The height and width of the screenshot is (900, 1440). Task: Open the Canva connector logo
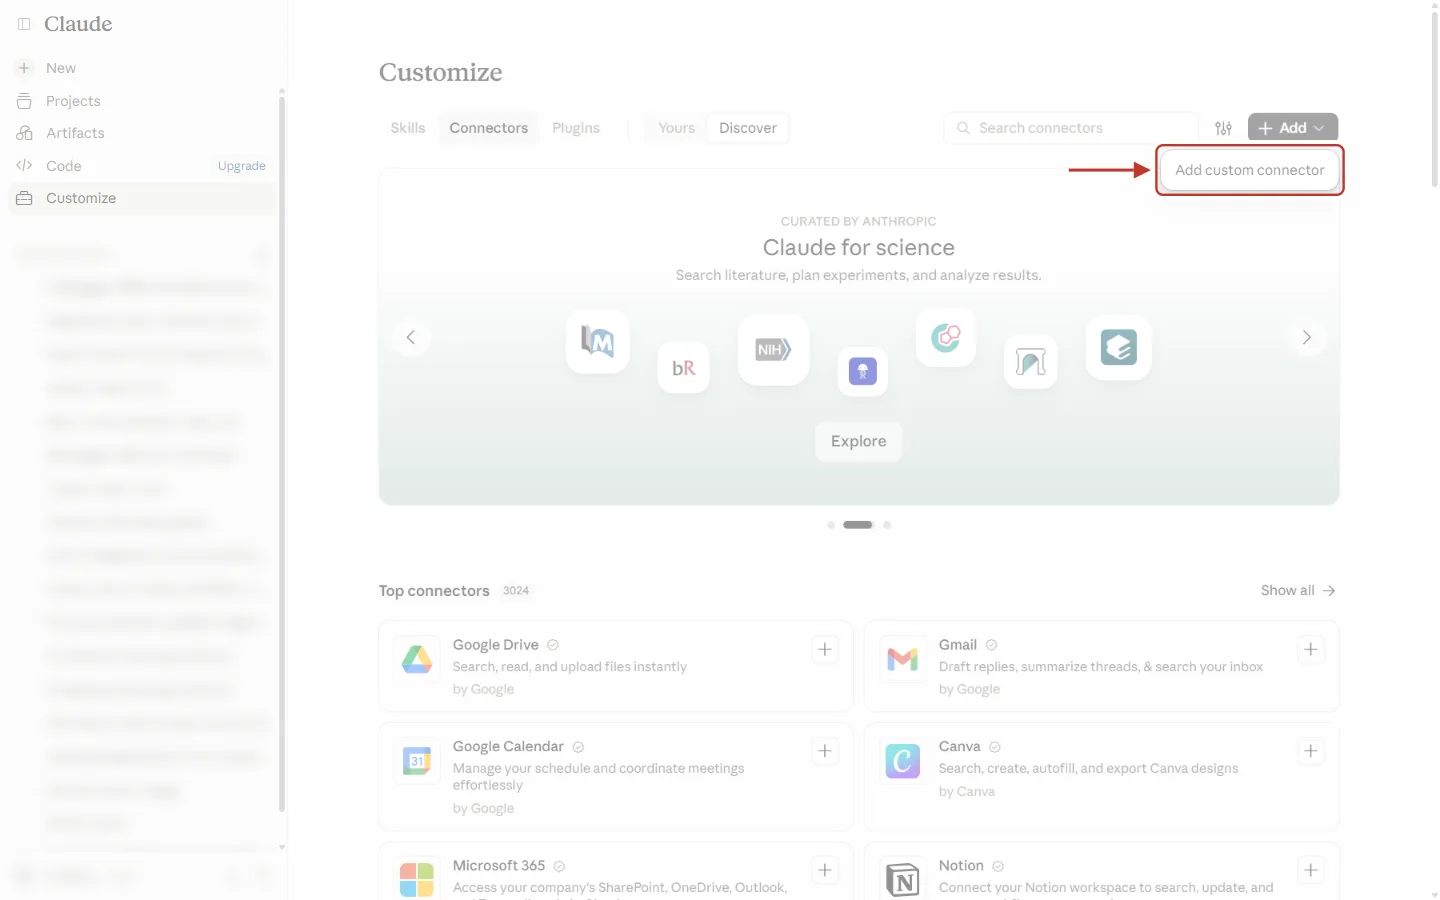pyautogui.click(x=903, y=761)
